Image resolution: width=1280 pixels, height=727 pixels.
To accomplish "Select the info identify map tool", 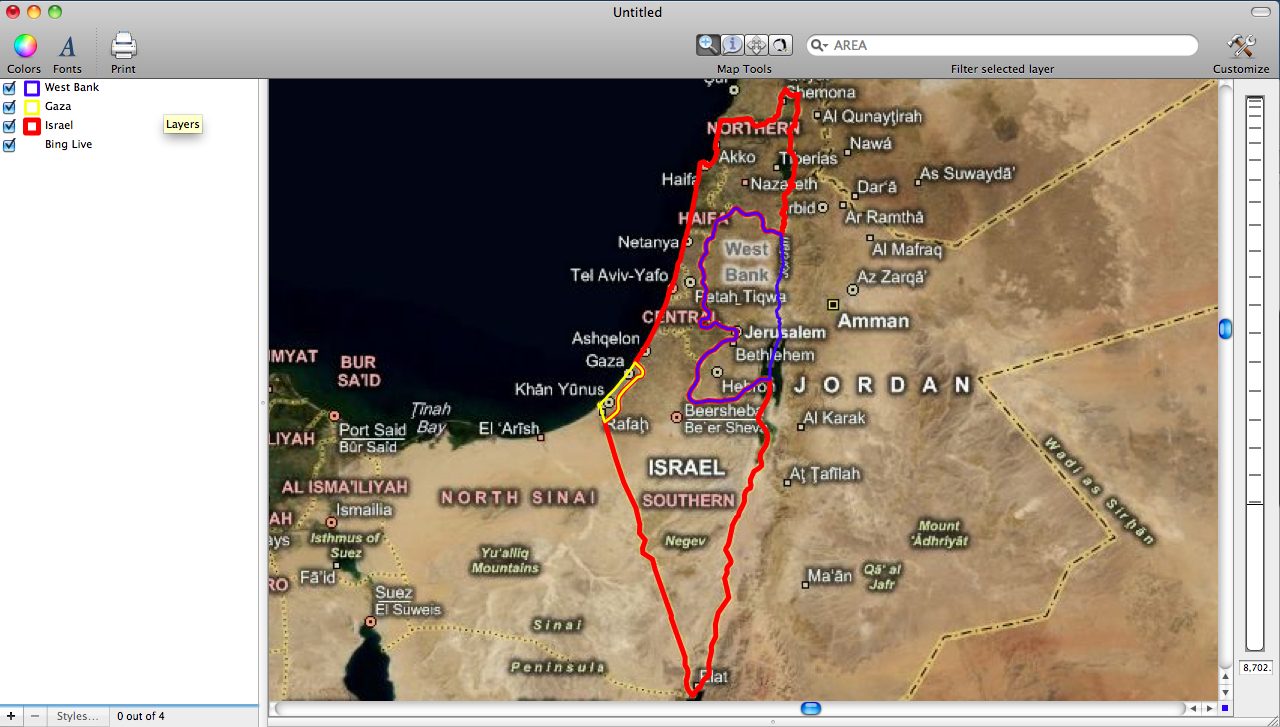I will click(732, 45).
